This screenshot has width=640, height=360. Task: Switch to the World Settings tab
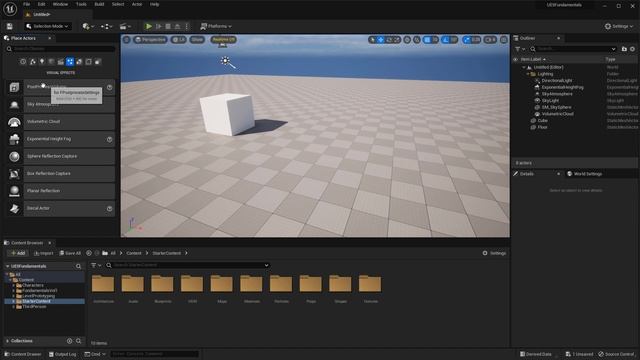(x=584, y=174)
